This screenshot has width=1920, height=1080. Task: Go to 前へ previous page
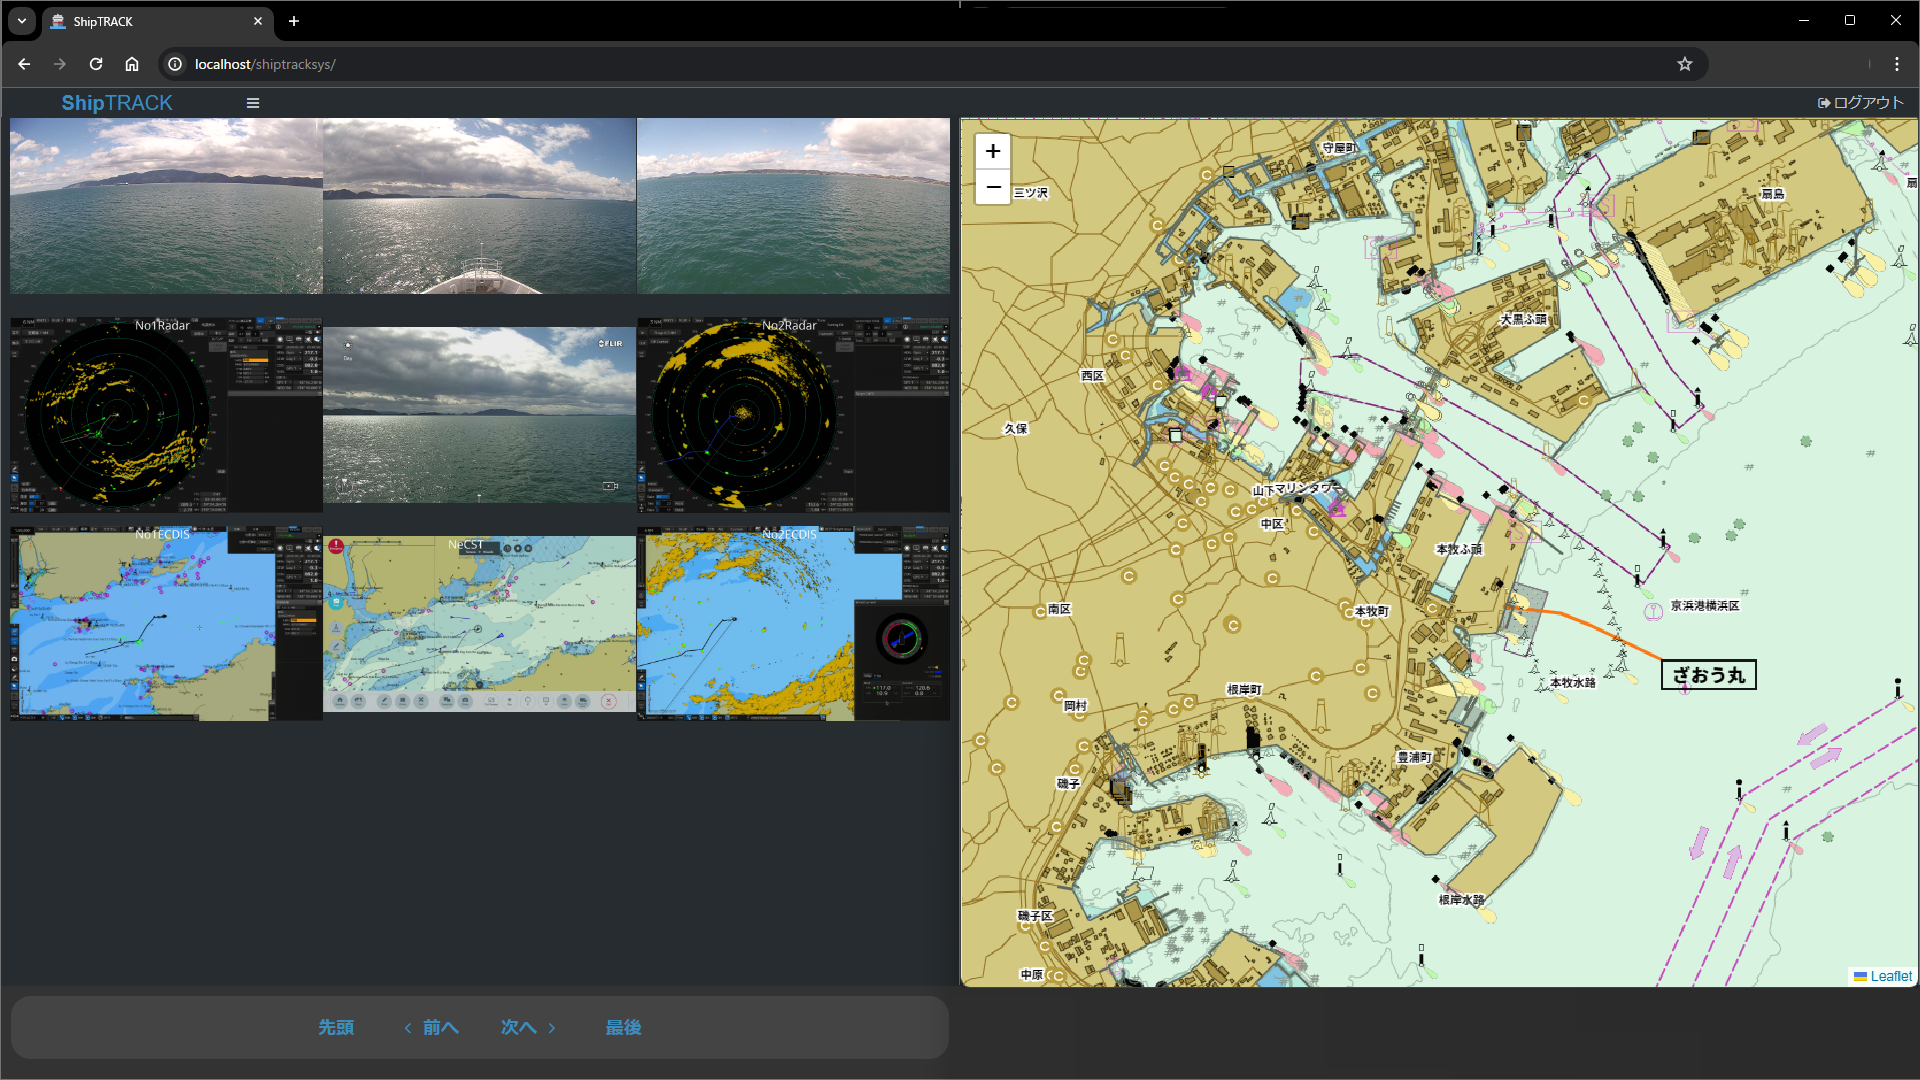432,1027
